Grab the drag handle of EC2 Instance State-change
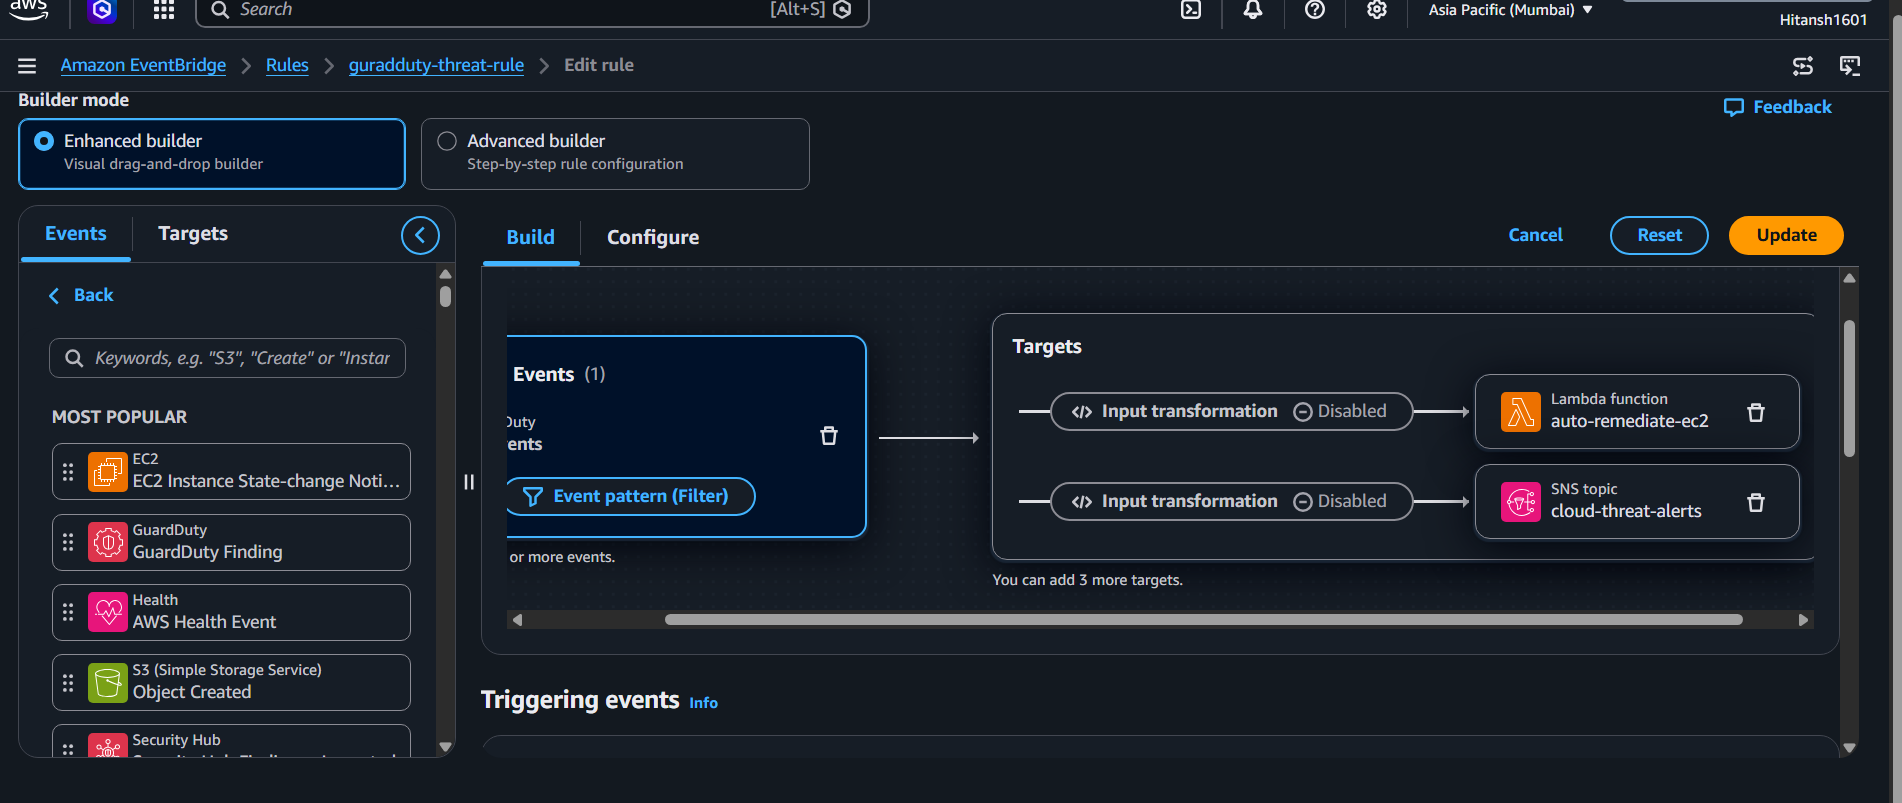Screen dimensions: 1902x803 (68, 472)
